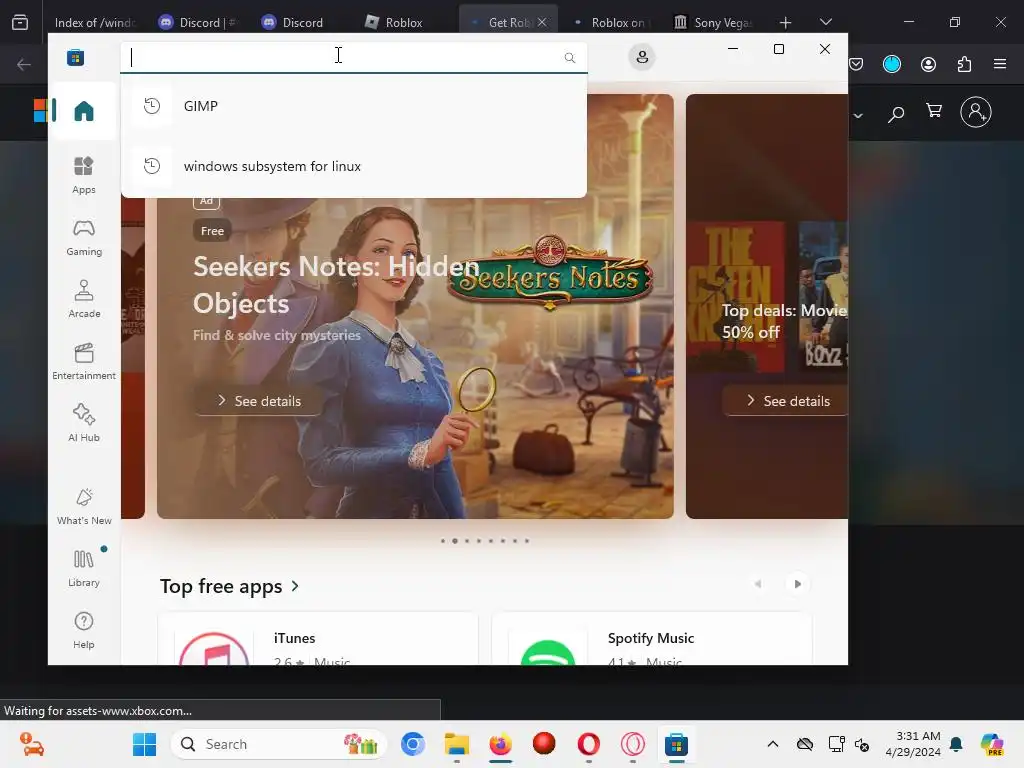Click See details for Top deals movies
The width and height of the screenshot is (1024, 768).
[788, 401]
